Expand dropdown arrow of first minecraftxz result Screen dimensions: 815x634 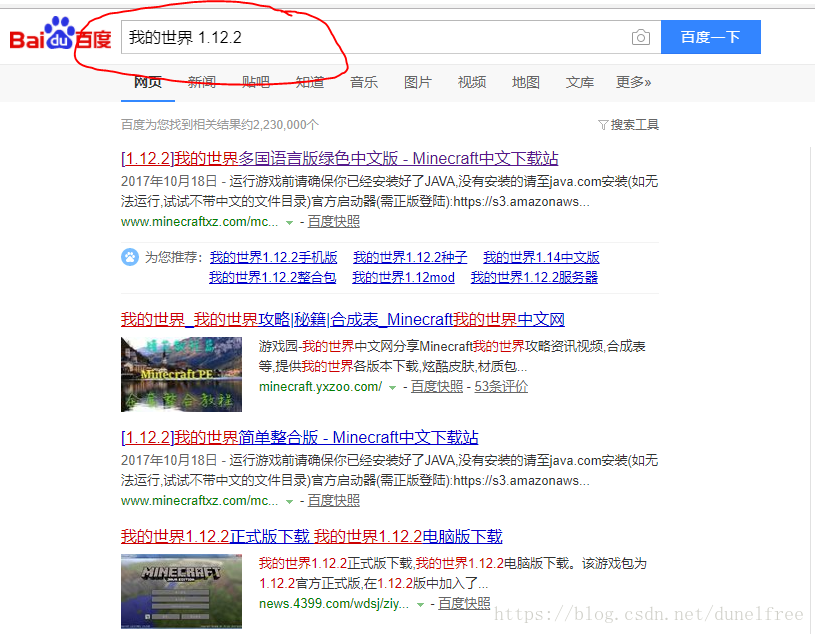pyautogui.click(x=290, y=223)
